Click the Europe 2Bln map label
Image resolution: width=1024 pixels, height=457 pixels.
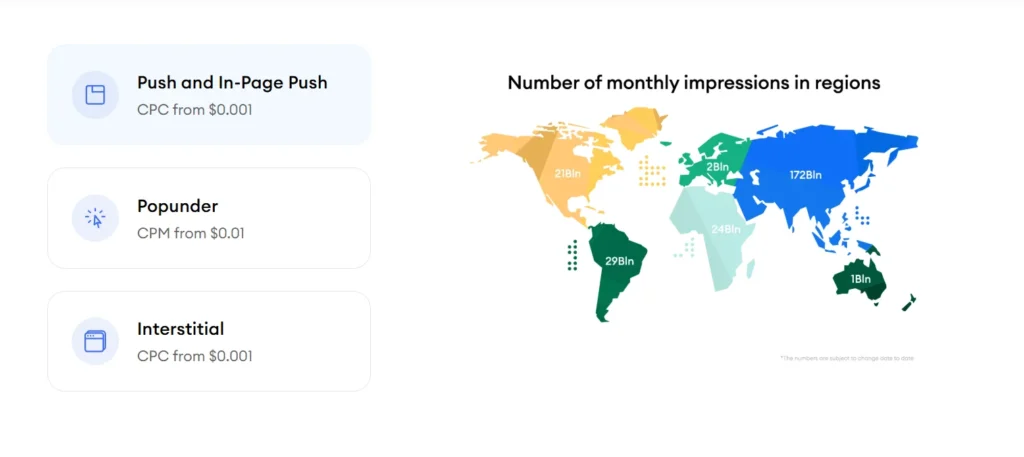[717, 167]
